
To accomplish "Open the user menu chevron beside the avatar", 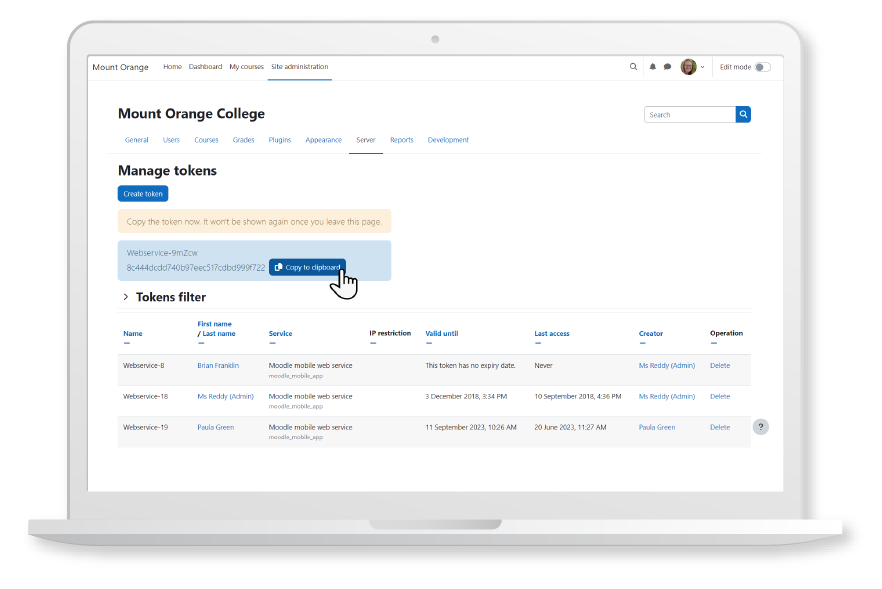I will 702,66.
